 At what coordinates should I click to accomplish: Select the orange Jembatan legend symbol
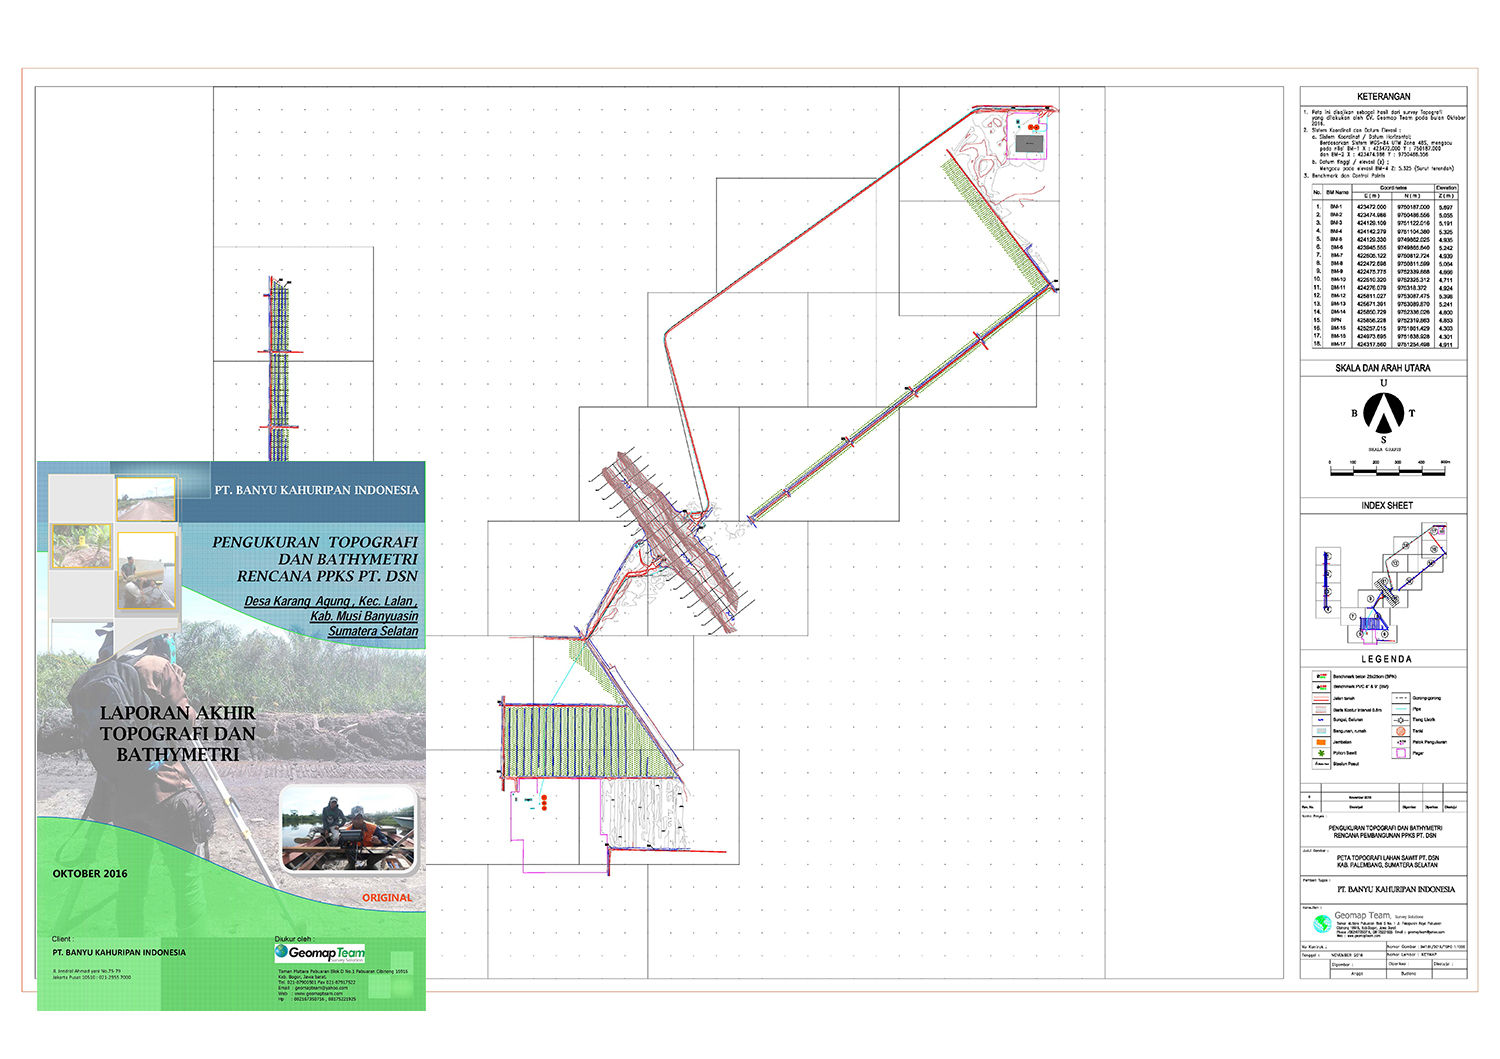pyautogui.click(x=1320, y=742)
